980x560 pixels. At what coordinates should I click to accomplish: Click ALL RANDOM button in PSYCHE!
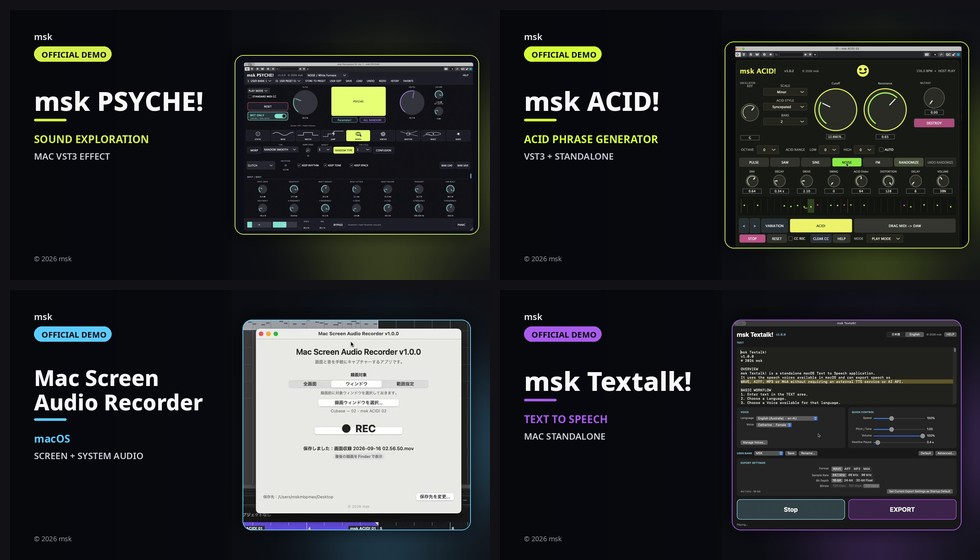pos(372,120)
